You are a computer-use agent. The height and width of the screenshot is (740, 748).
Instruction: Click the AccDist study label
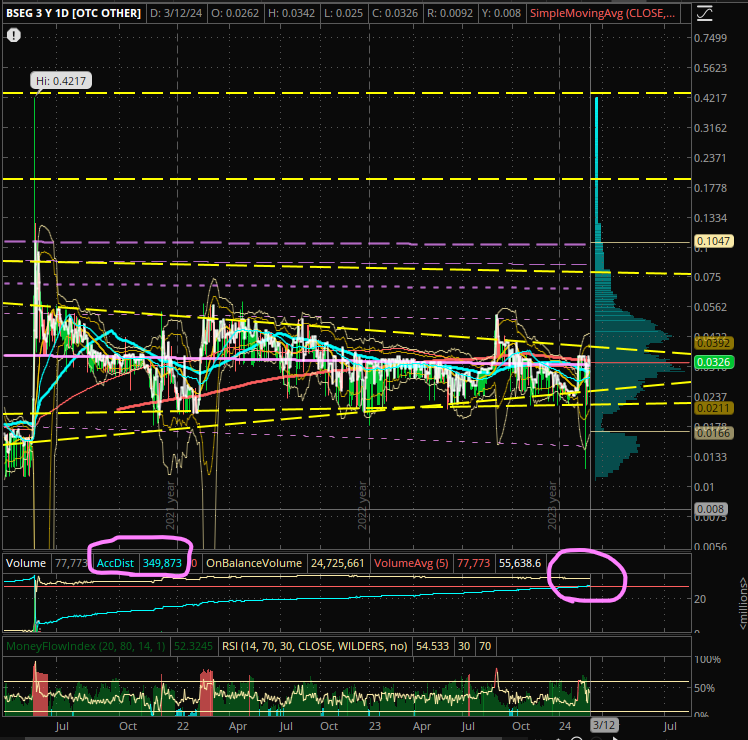(115, 563)
